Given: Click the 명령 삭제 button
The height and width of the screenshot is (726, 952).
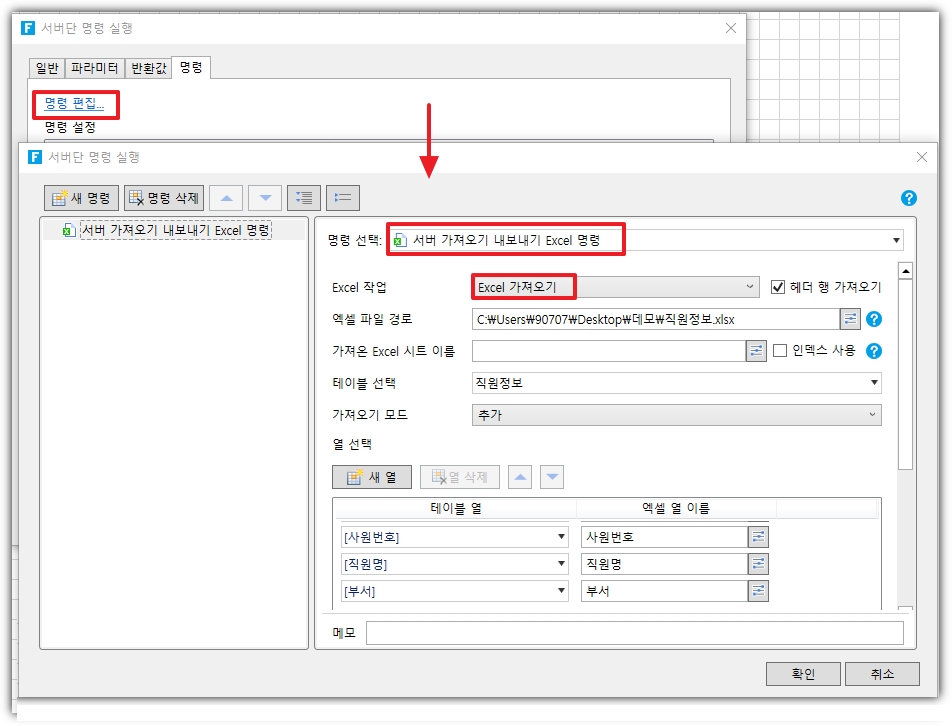Looking at the screenshot, I should point(164,198).
